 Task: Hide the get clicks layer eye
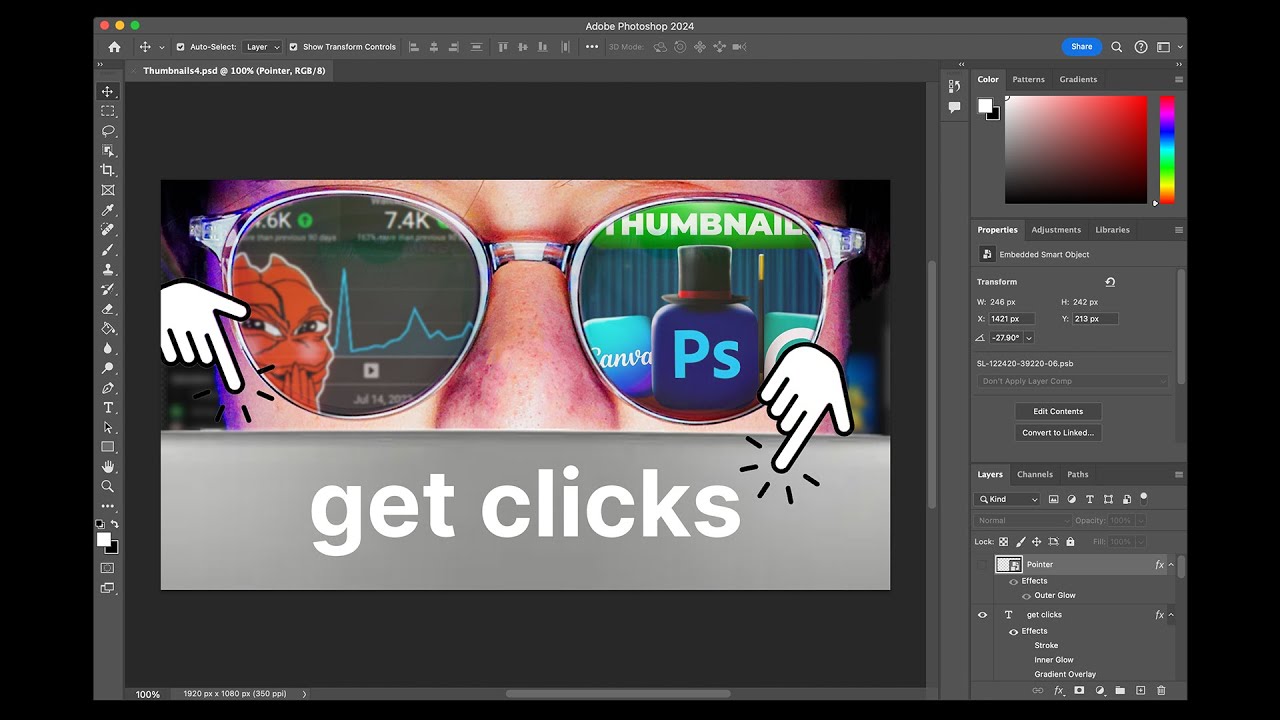(982, 615)
